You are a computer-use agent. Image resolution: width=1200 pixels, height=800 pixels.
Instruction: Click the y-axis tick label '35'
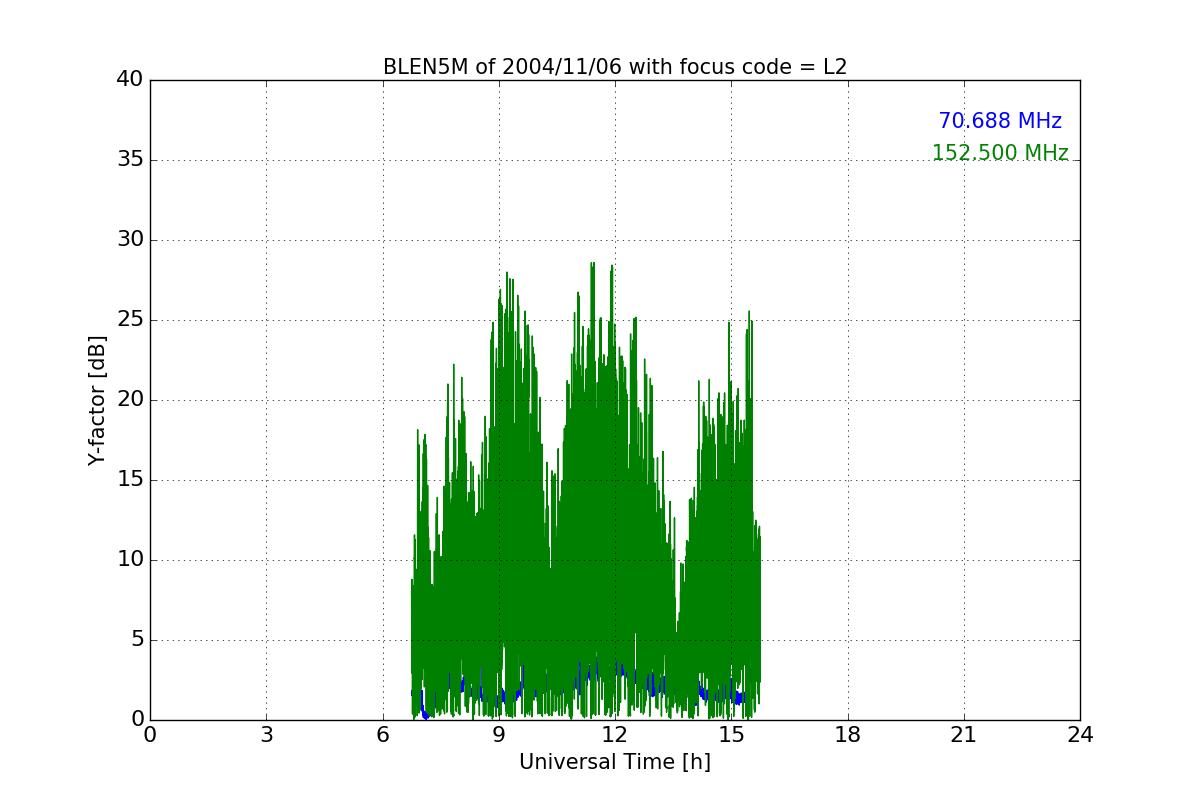[x=130, y=160]
